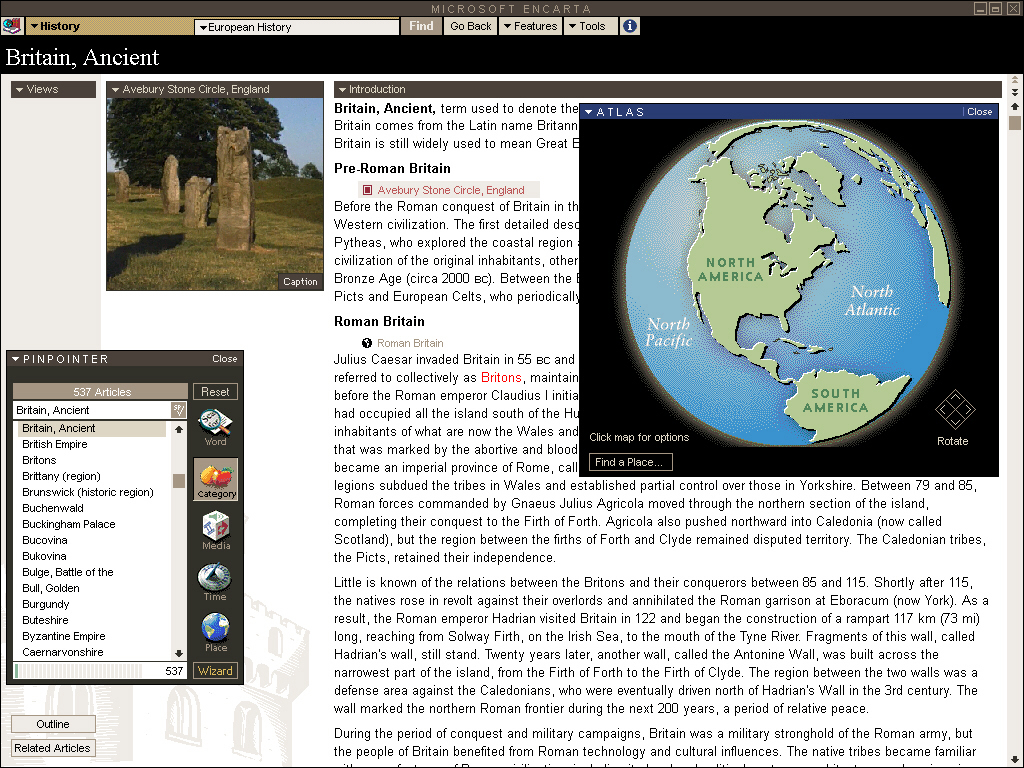Viewport: 1024px width, 768px height.
Task: Close the Pinpointer panel
Action: (x=225, y=359)
